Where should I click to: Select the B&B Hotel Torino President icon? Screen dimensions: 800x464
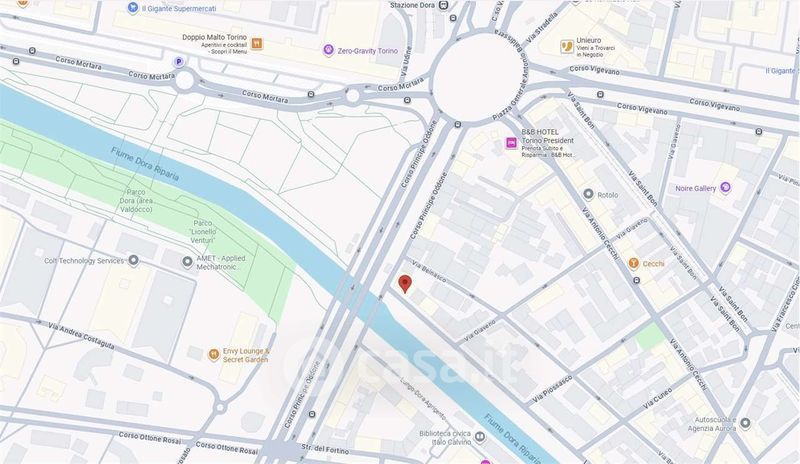coord(511,143)
